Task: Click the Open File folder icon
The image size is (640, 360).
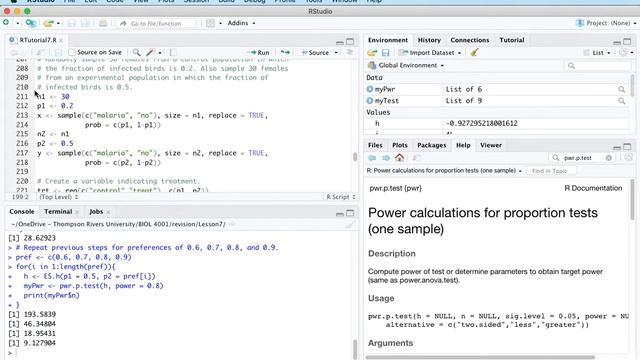Action: (49, 23)
